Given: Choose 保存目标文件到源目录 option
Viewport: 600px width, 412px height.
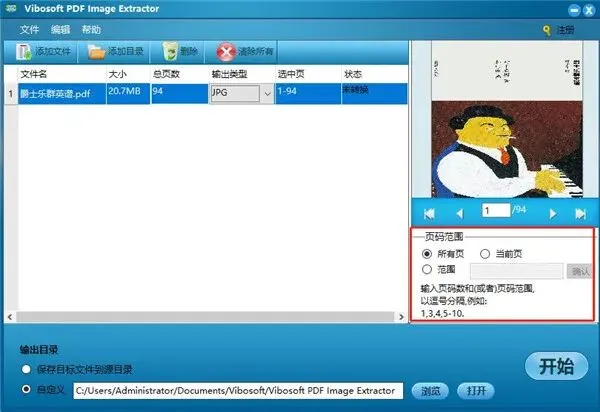Looking at the screenshot, I should 26,369.
